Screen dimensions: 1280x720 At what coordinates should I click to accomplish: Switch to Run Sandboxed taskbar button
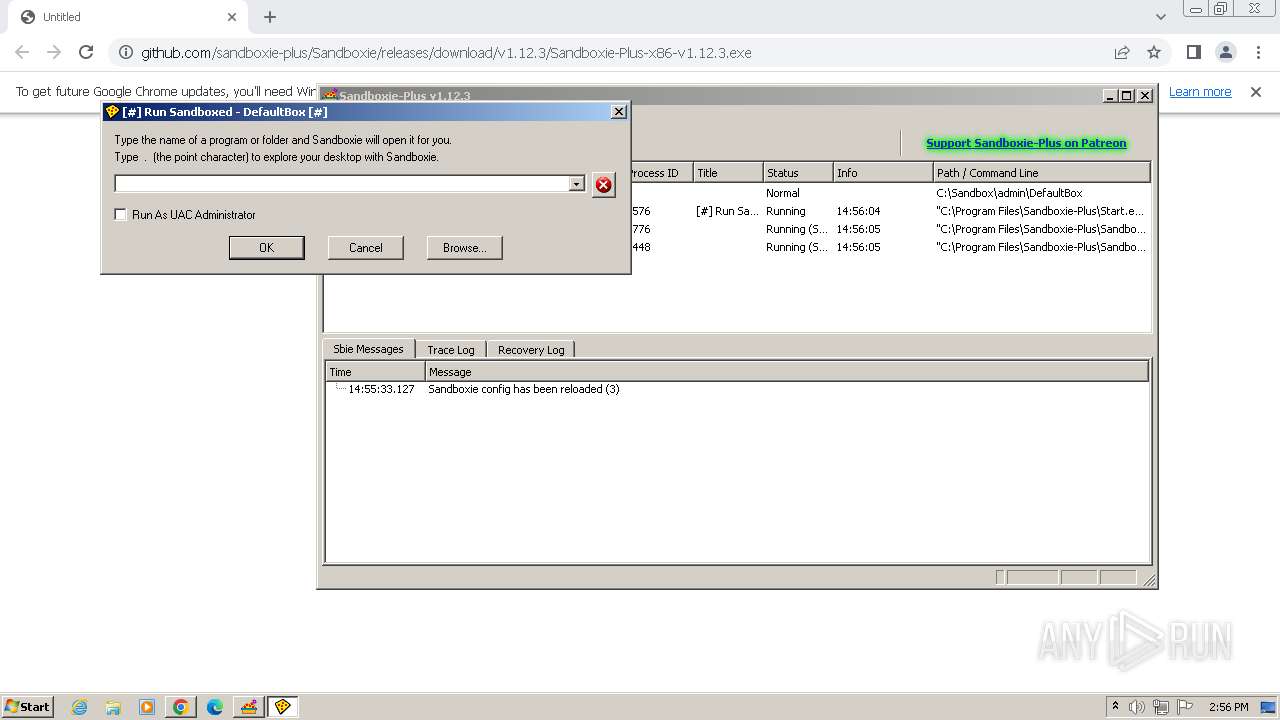point(282,707)
